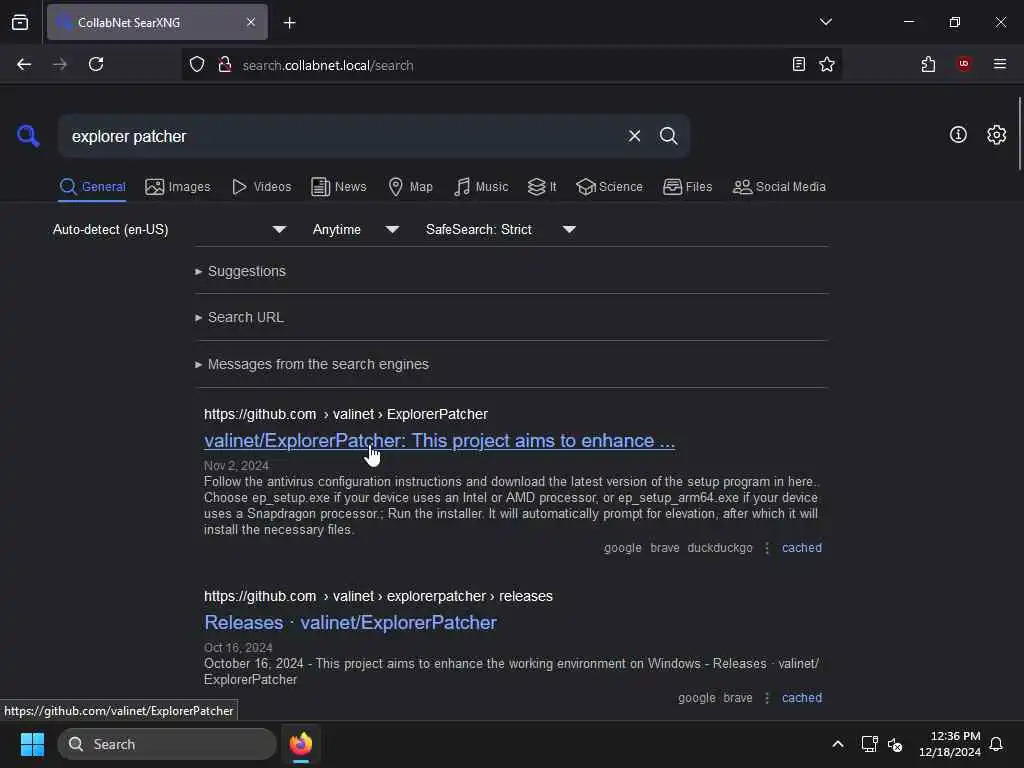This screenshot has height=768, width=1024.
Task: Open cached copy of first result
Action: click(801, 548)
